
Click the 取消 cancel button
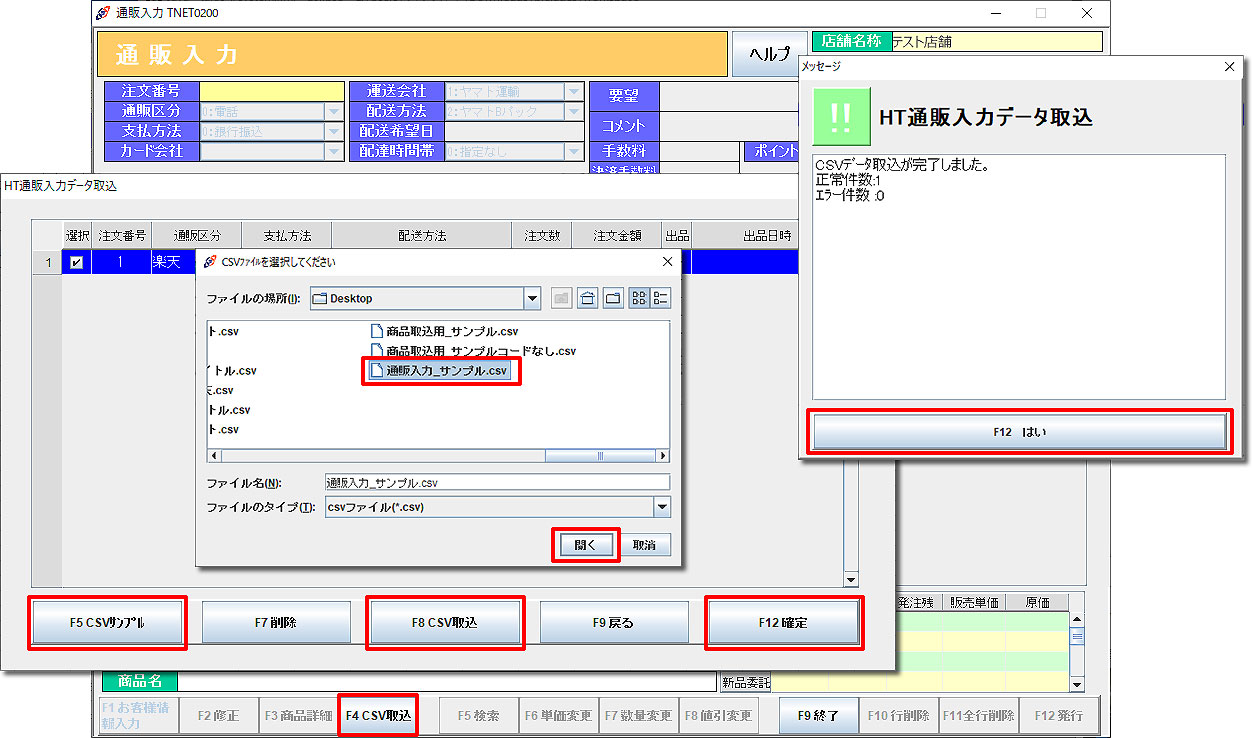coord(645,545)
